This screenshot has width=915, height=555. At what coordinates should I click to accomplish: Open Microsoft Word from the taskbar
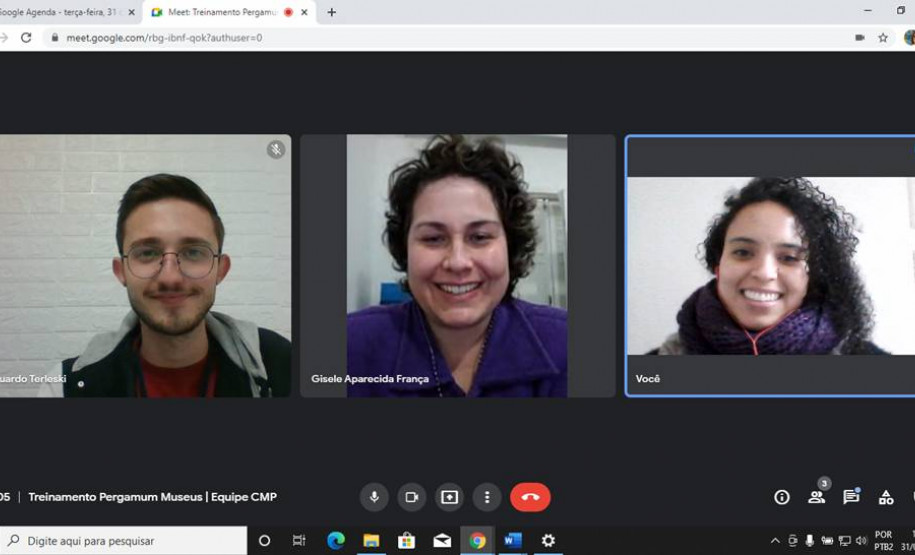513,541
